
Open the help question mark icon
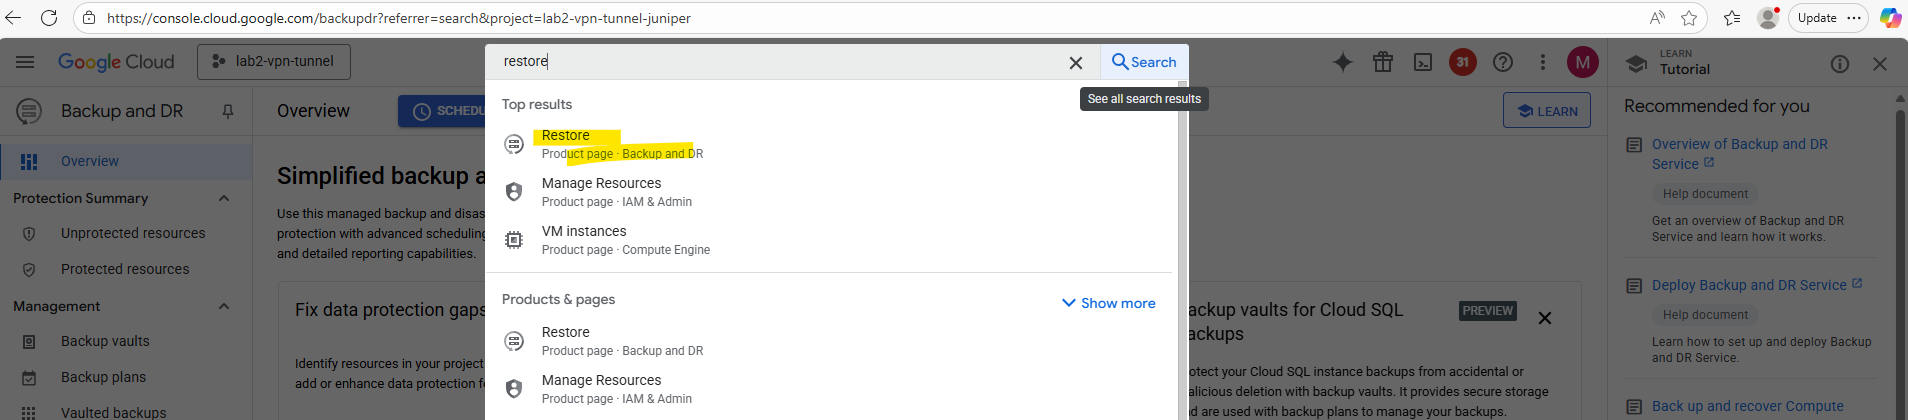click(1503, 62)
